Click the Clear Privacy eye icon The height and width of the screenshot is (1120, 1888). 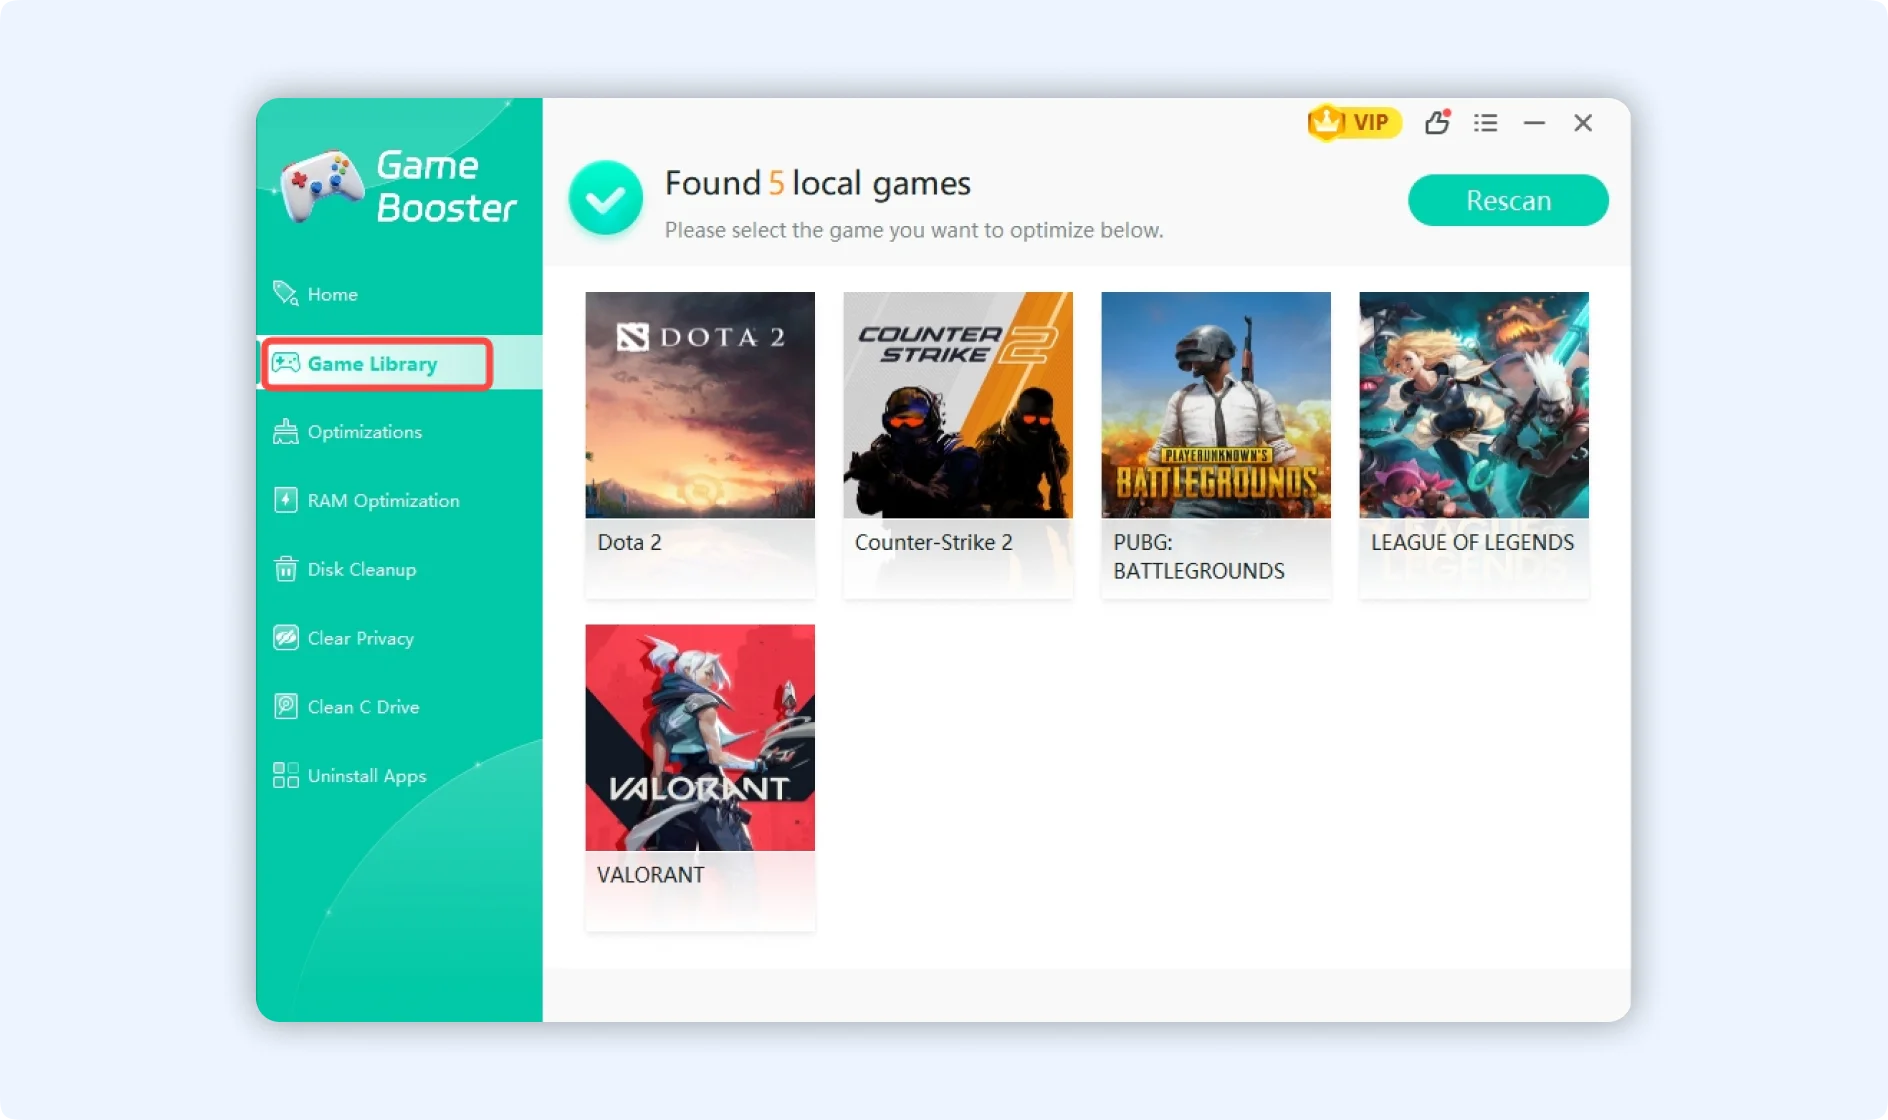tap(286, 638)
